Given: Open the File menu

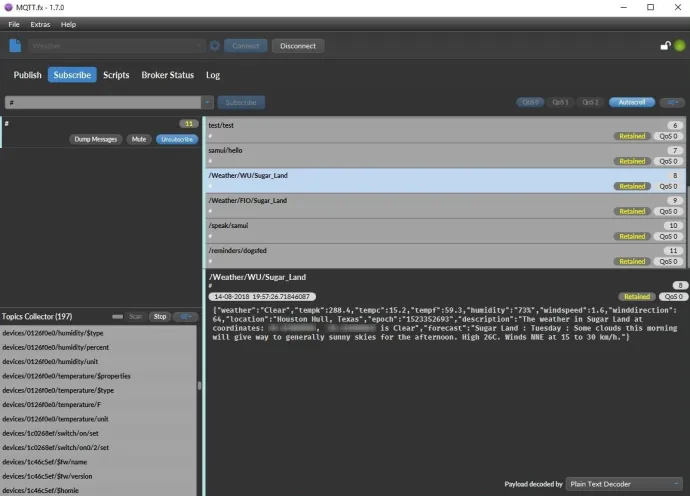Looking at the screenshot, I should pos(14,25).
